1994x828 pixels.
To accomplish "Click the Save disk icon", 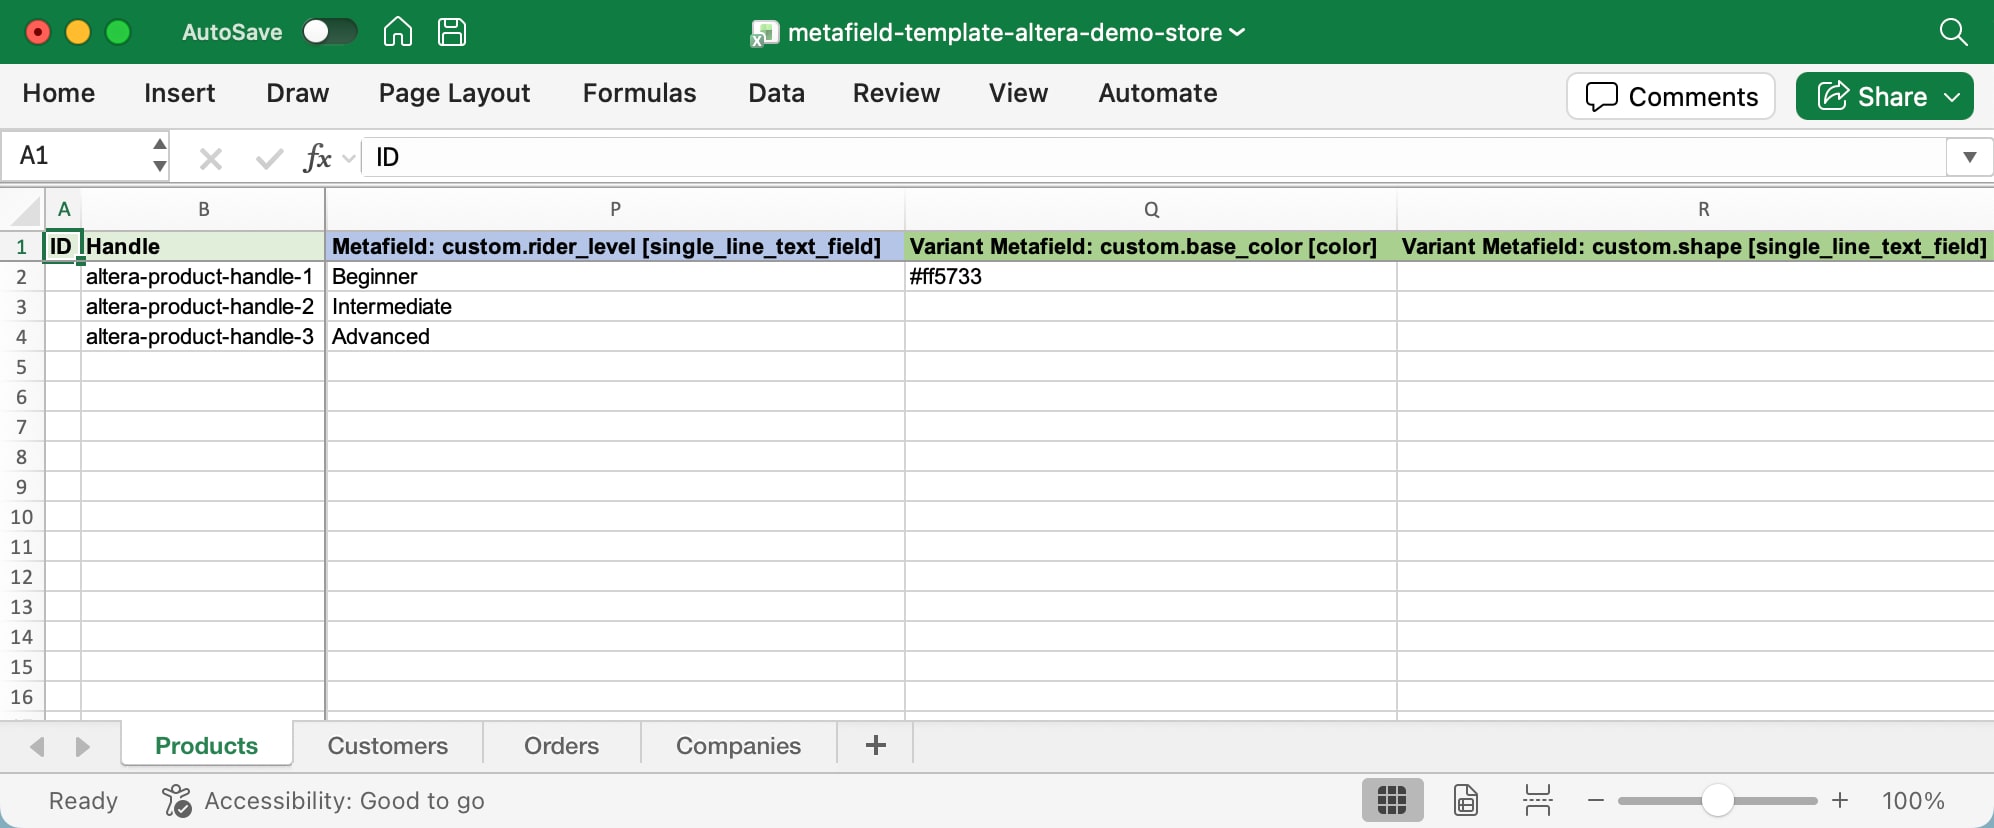I will (x=452, y=32).
